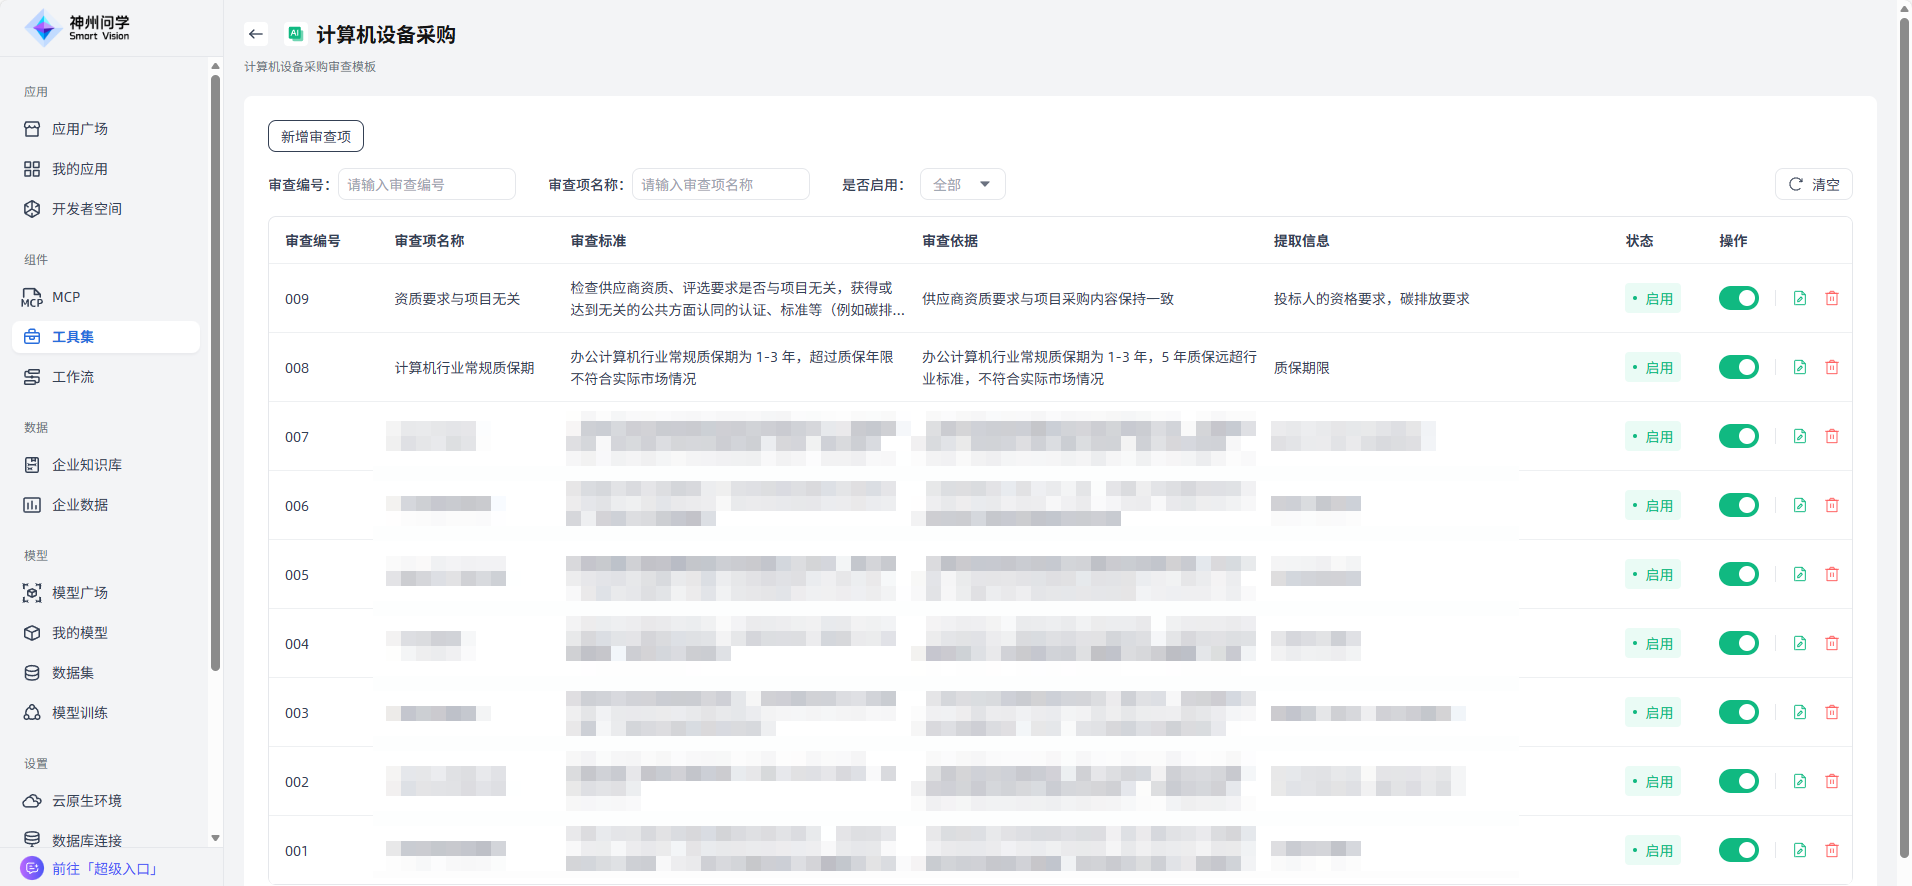The height and width of the screenshot is (886, 1912).
Task: Toggle the enable switch for row 003
Action: 1738,712
